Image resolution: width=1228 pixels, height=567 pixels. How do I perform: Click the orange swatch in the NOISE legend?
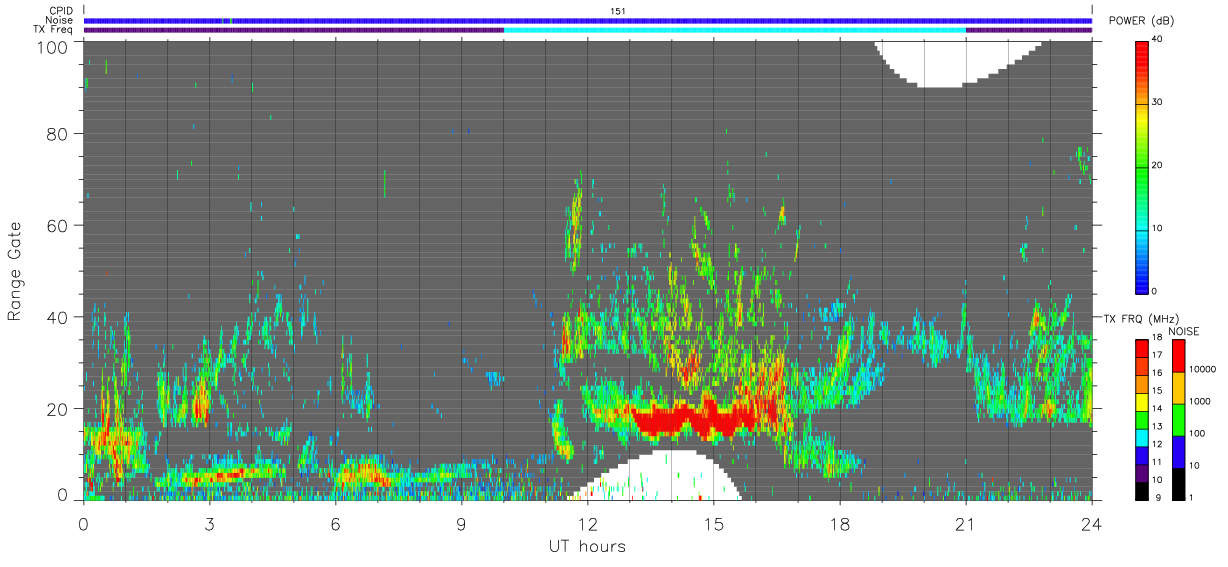(x=1178, y=387)
